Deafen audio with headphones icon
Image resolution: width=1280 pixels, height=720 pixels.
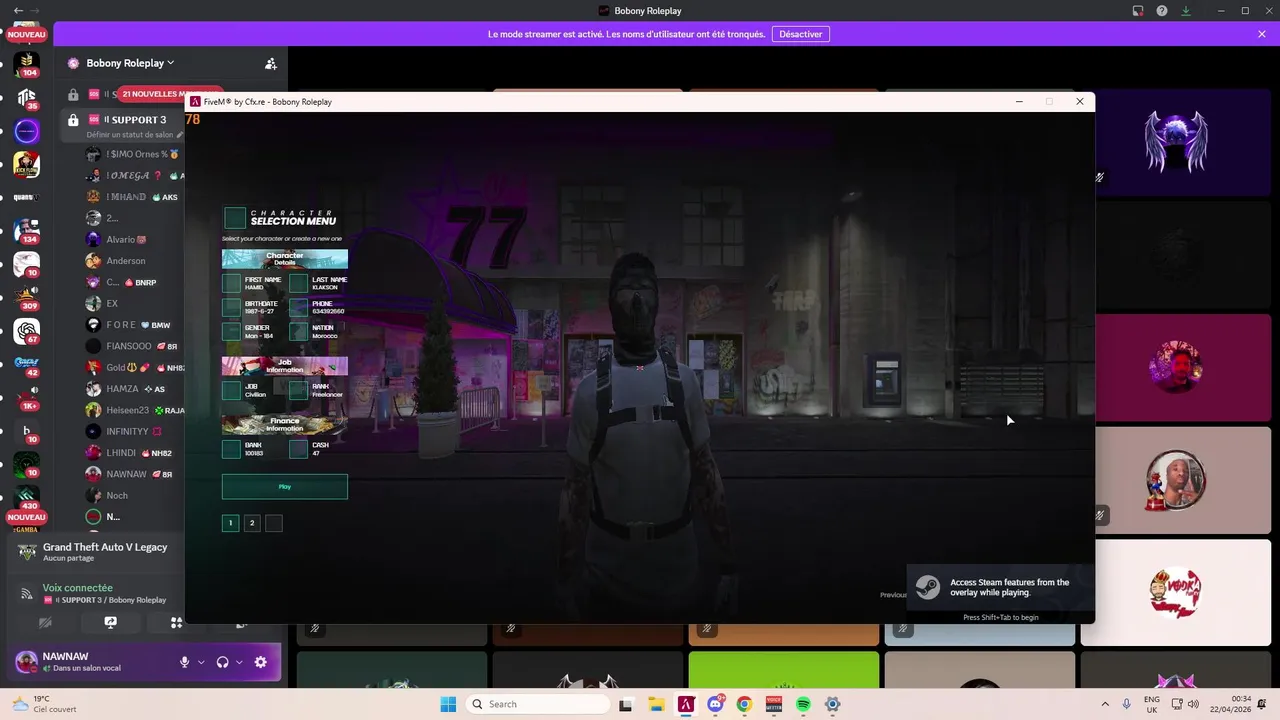point(222,662)
